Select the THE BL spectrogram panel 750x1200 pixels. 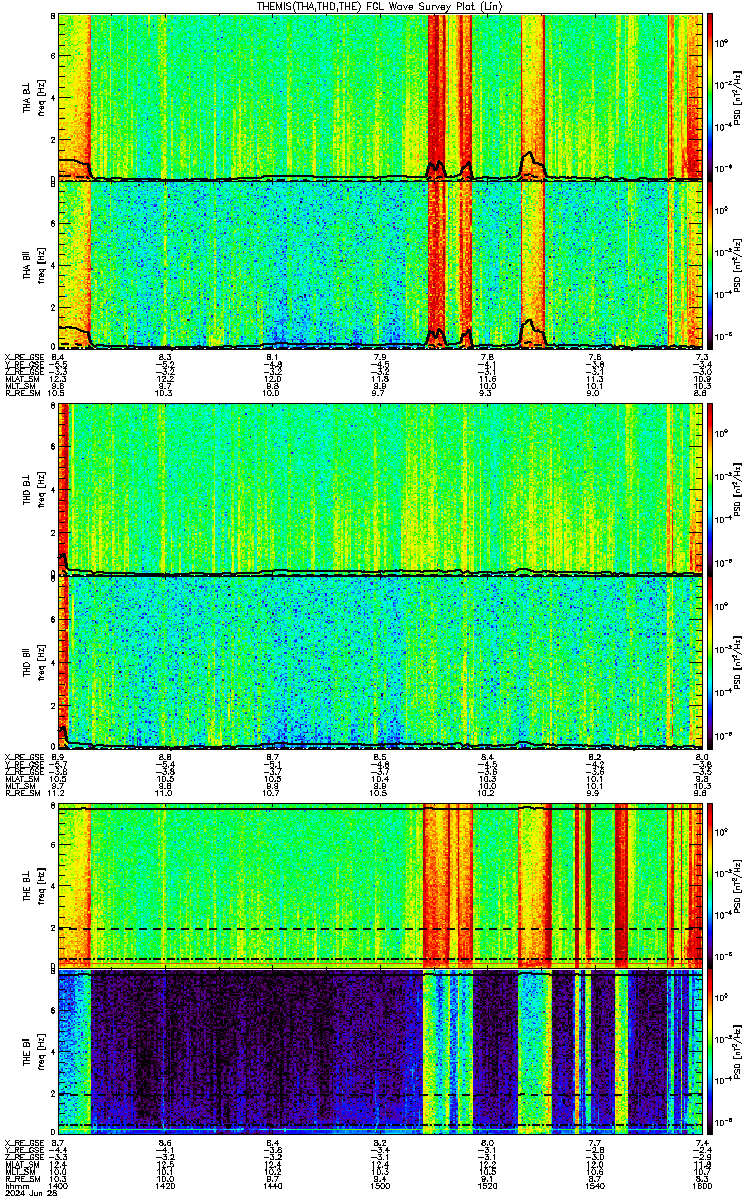[x=380, y=886]
